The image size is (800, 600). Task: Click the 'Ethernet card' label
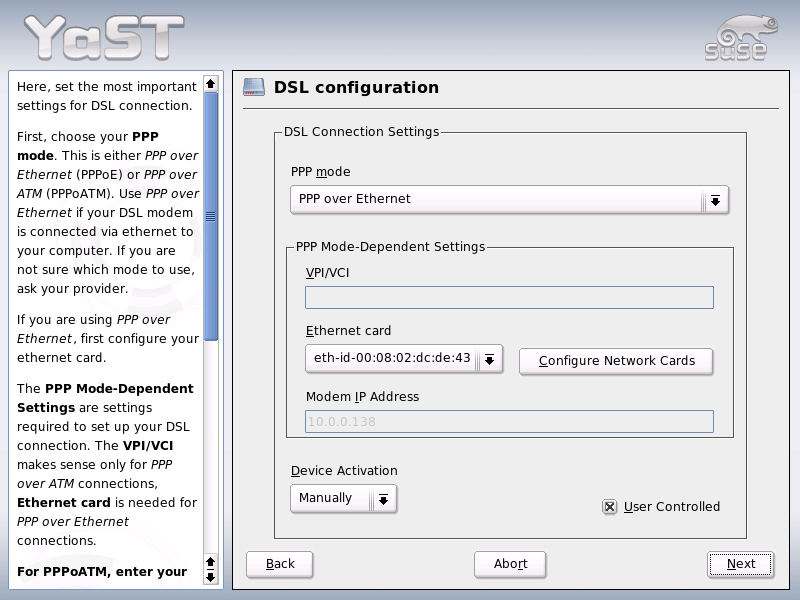tap(348, 331)
